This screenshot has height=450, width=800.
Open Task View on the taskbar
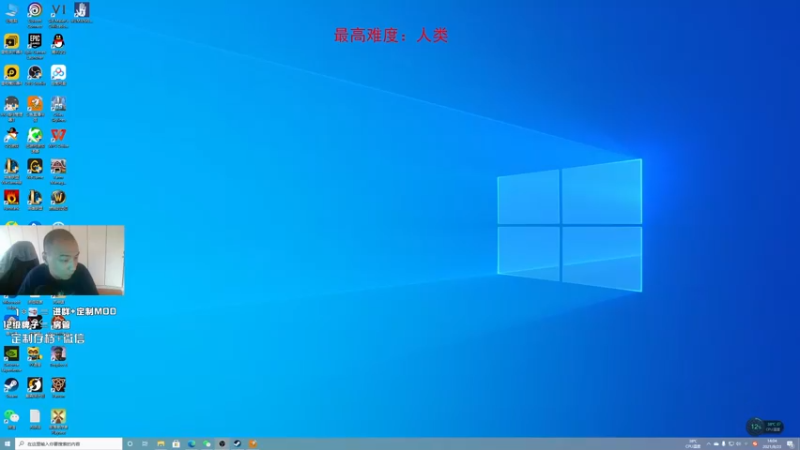pos(145,444)
